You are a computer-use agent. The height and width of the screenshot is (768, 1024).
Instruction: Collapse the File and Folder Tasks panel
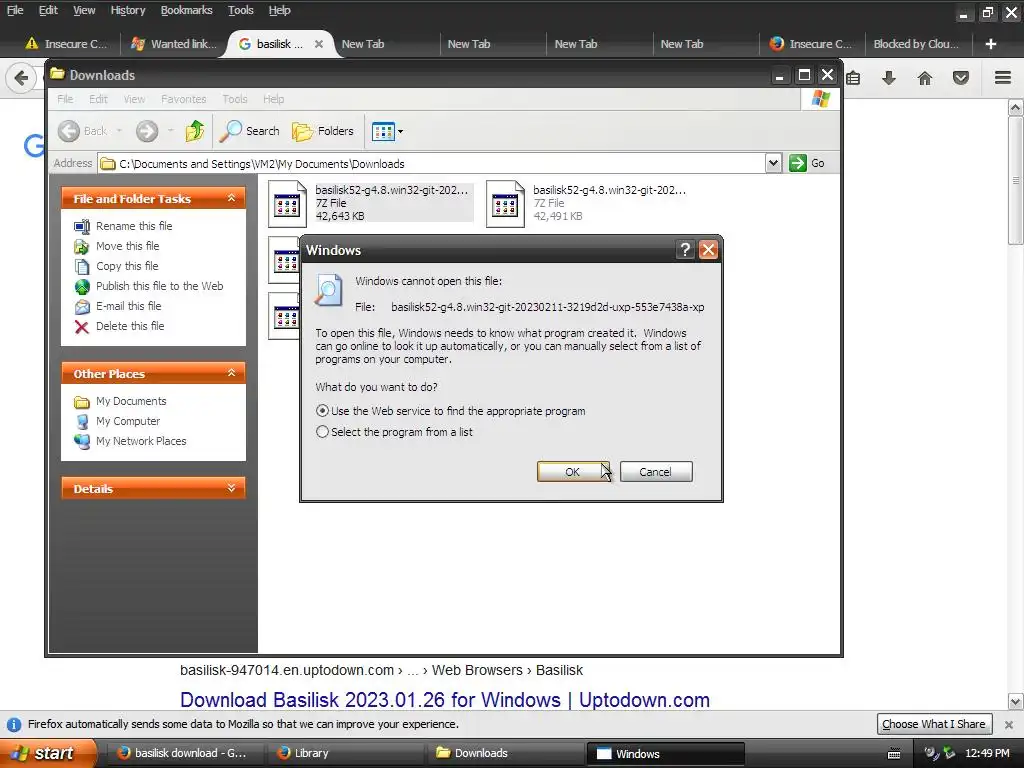click(x=231, y=198)
